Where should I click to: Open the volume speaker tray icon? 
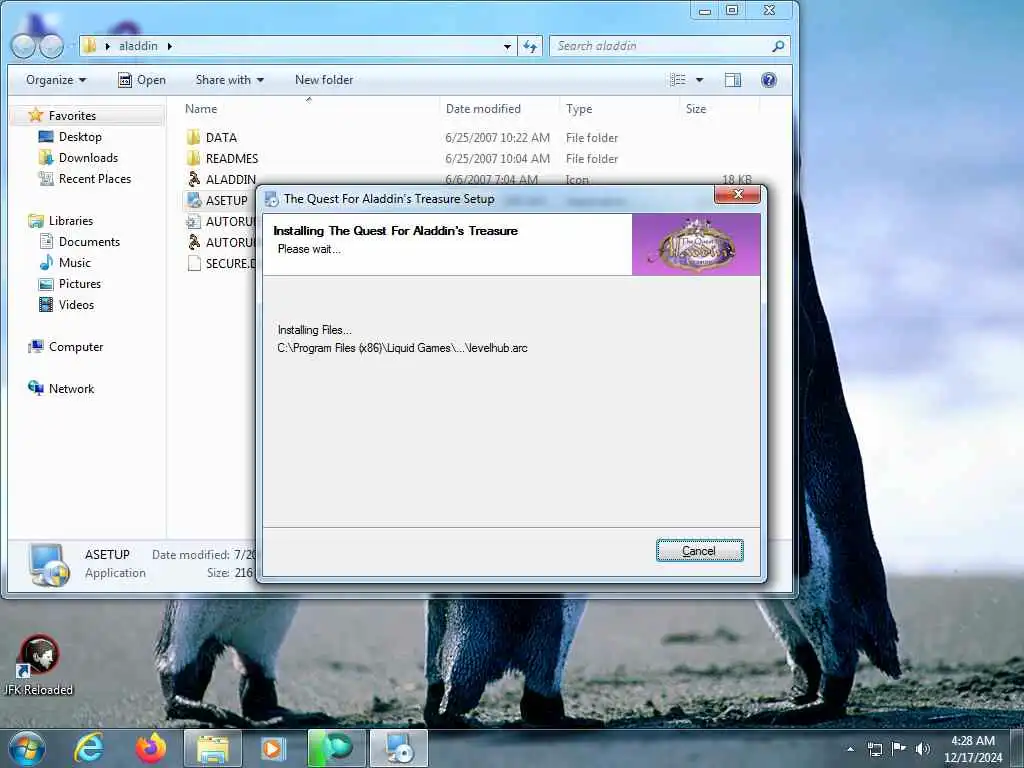coord(922,749)
